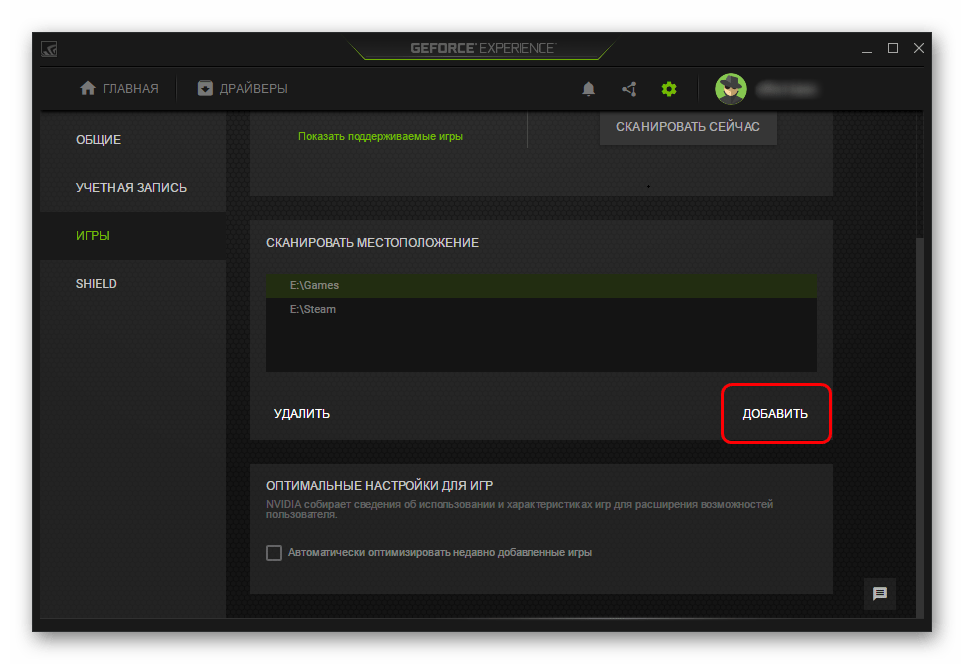Click the ДОБАВИТЬ button
This screenshot has width=964, height=664.
(x=775, y=413)
